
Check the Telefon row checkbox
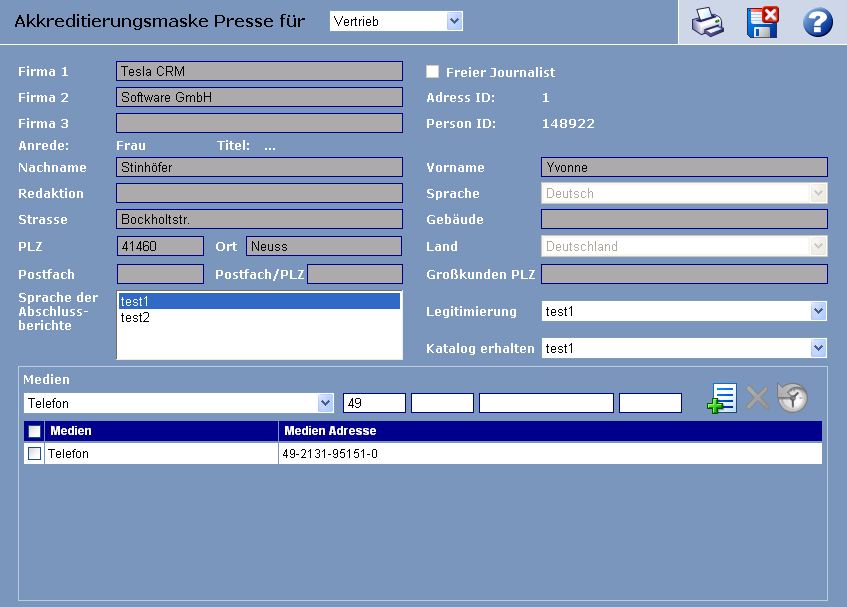pos(35,454)
